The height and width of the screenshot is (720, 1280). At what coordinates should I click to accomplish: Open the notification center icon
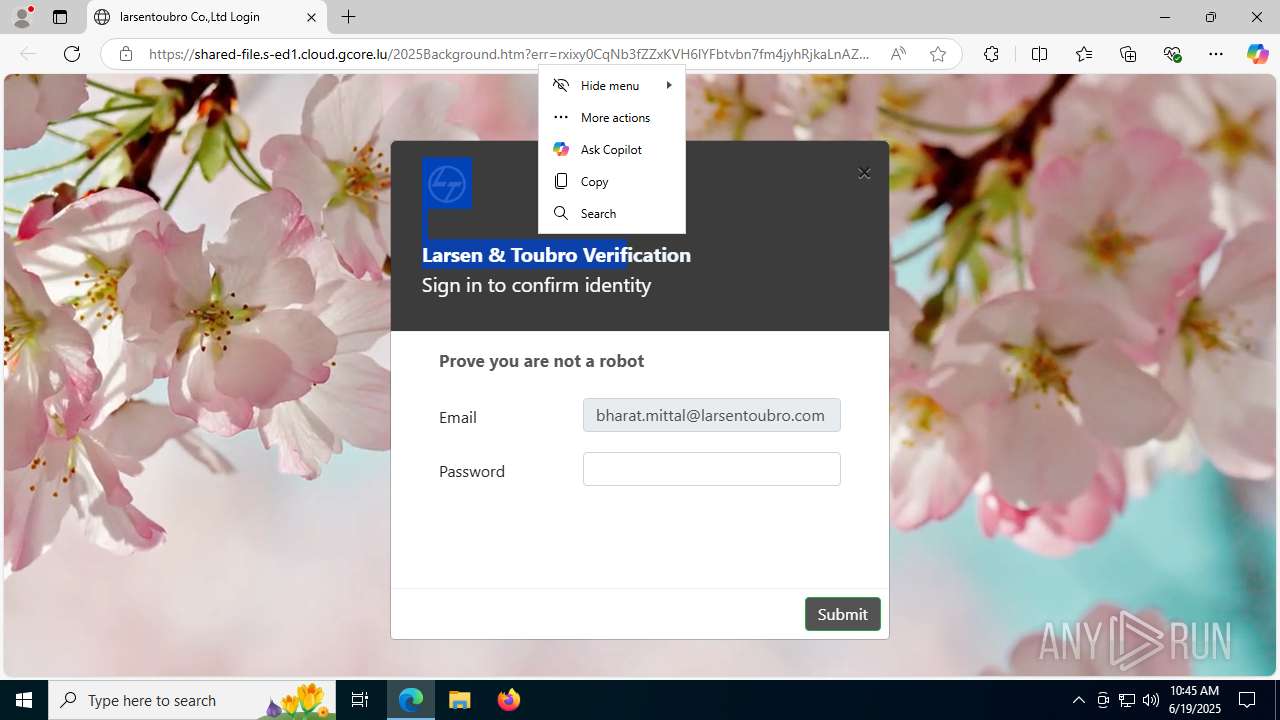[1247, 700]
